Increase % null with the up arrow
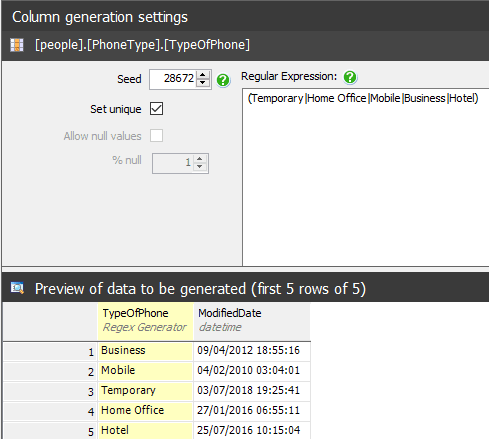This screenshot has width=489, height=439. tap(200, 159)
